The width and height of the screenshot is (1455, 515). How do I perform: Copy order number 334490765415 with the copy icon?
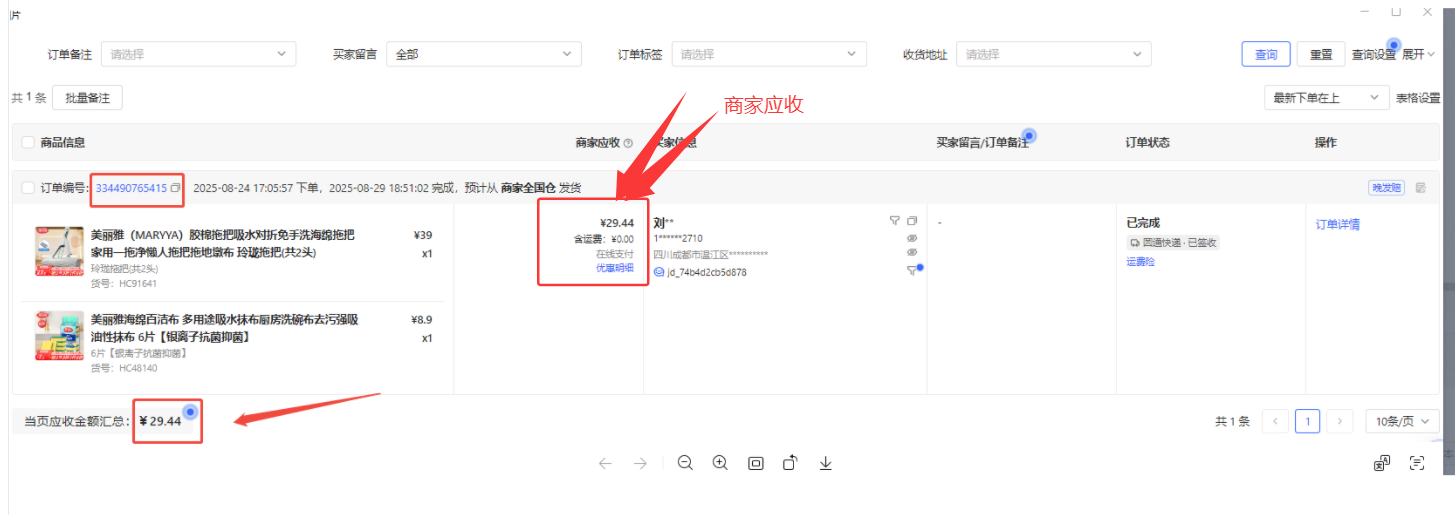click(x=176, y=188)
